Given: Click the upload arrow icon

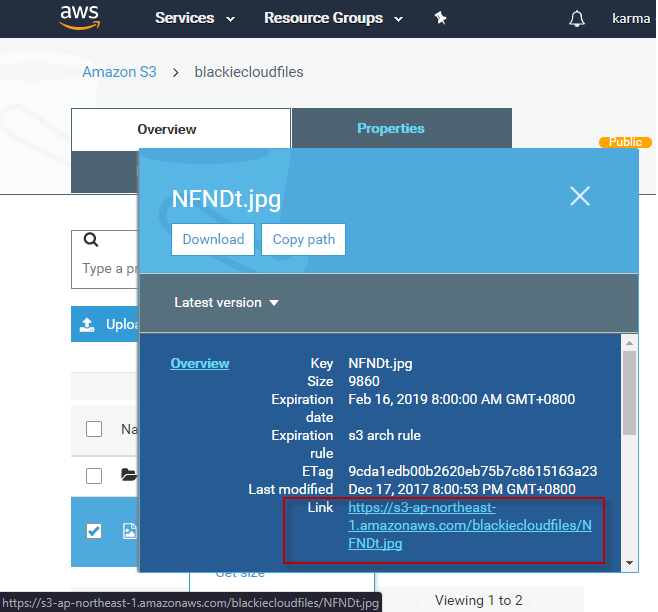Looking at the screenshot, I should tap(88, 324).
